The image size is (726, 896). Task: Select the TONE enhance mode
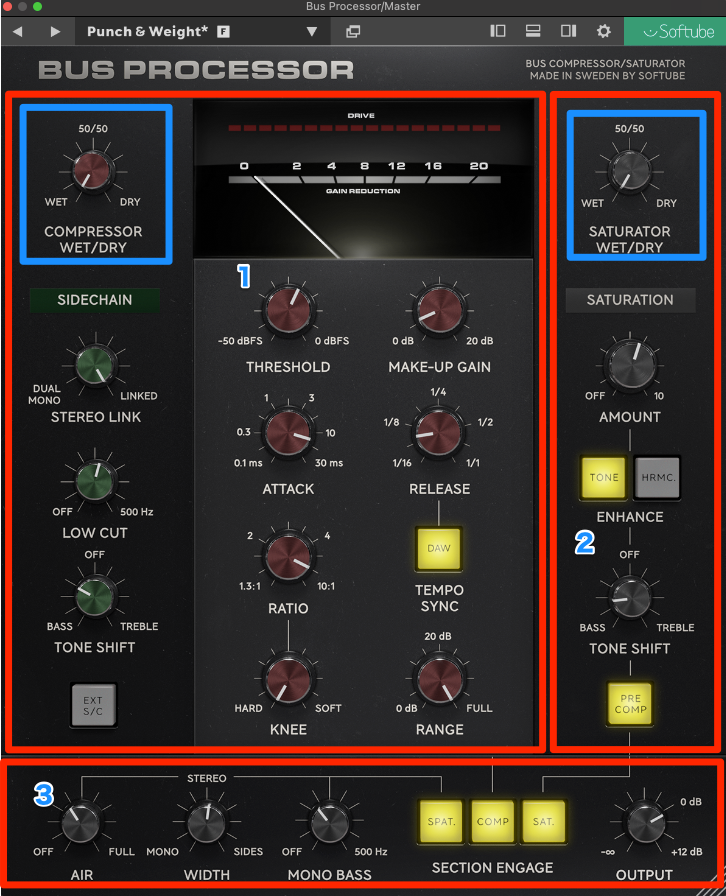(x=604, y=478)
